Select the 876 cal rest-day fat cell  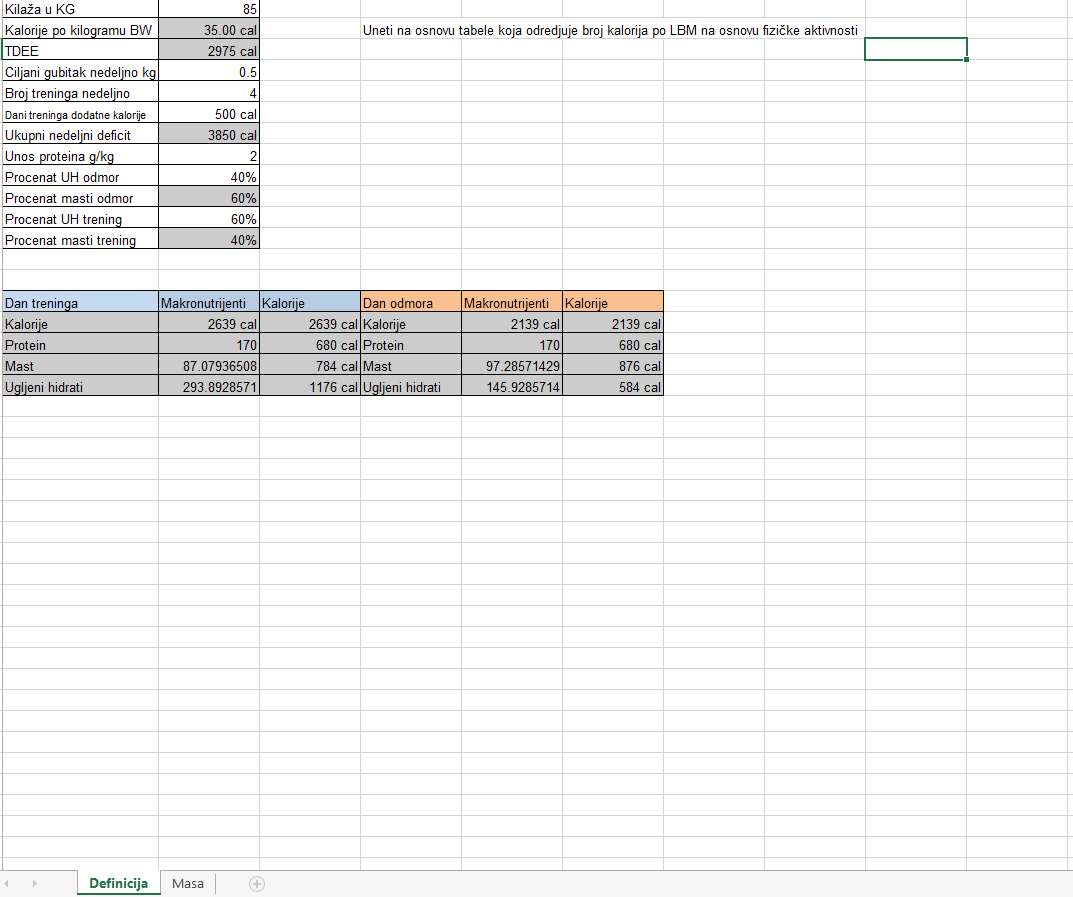point(613,366)
